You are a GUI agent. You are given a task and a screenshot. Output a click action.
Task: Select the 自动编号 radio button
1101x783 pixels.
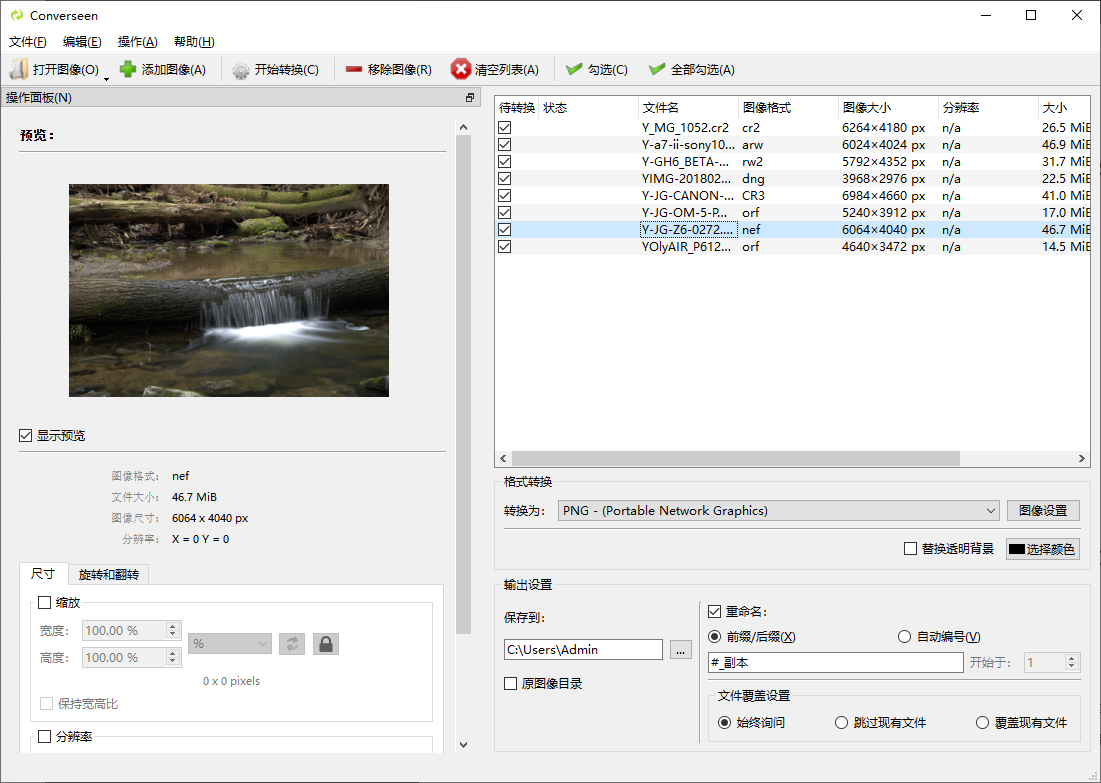tap(905, 637)
